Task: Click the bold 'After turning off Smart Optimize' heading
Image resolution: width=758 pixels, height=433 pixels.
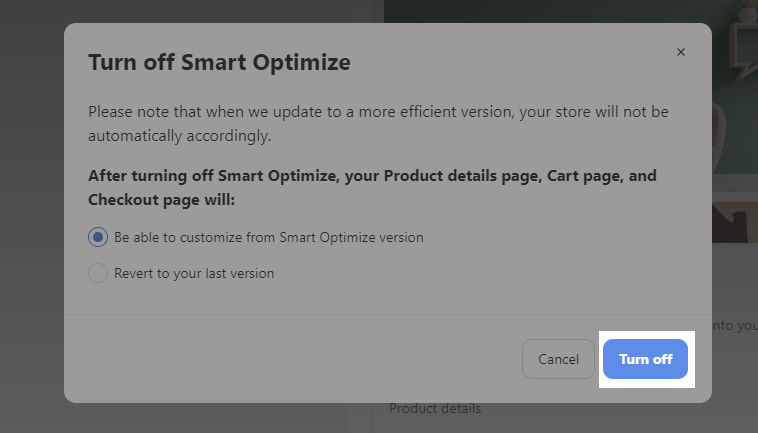Action: 372,188
